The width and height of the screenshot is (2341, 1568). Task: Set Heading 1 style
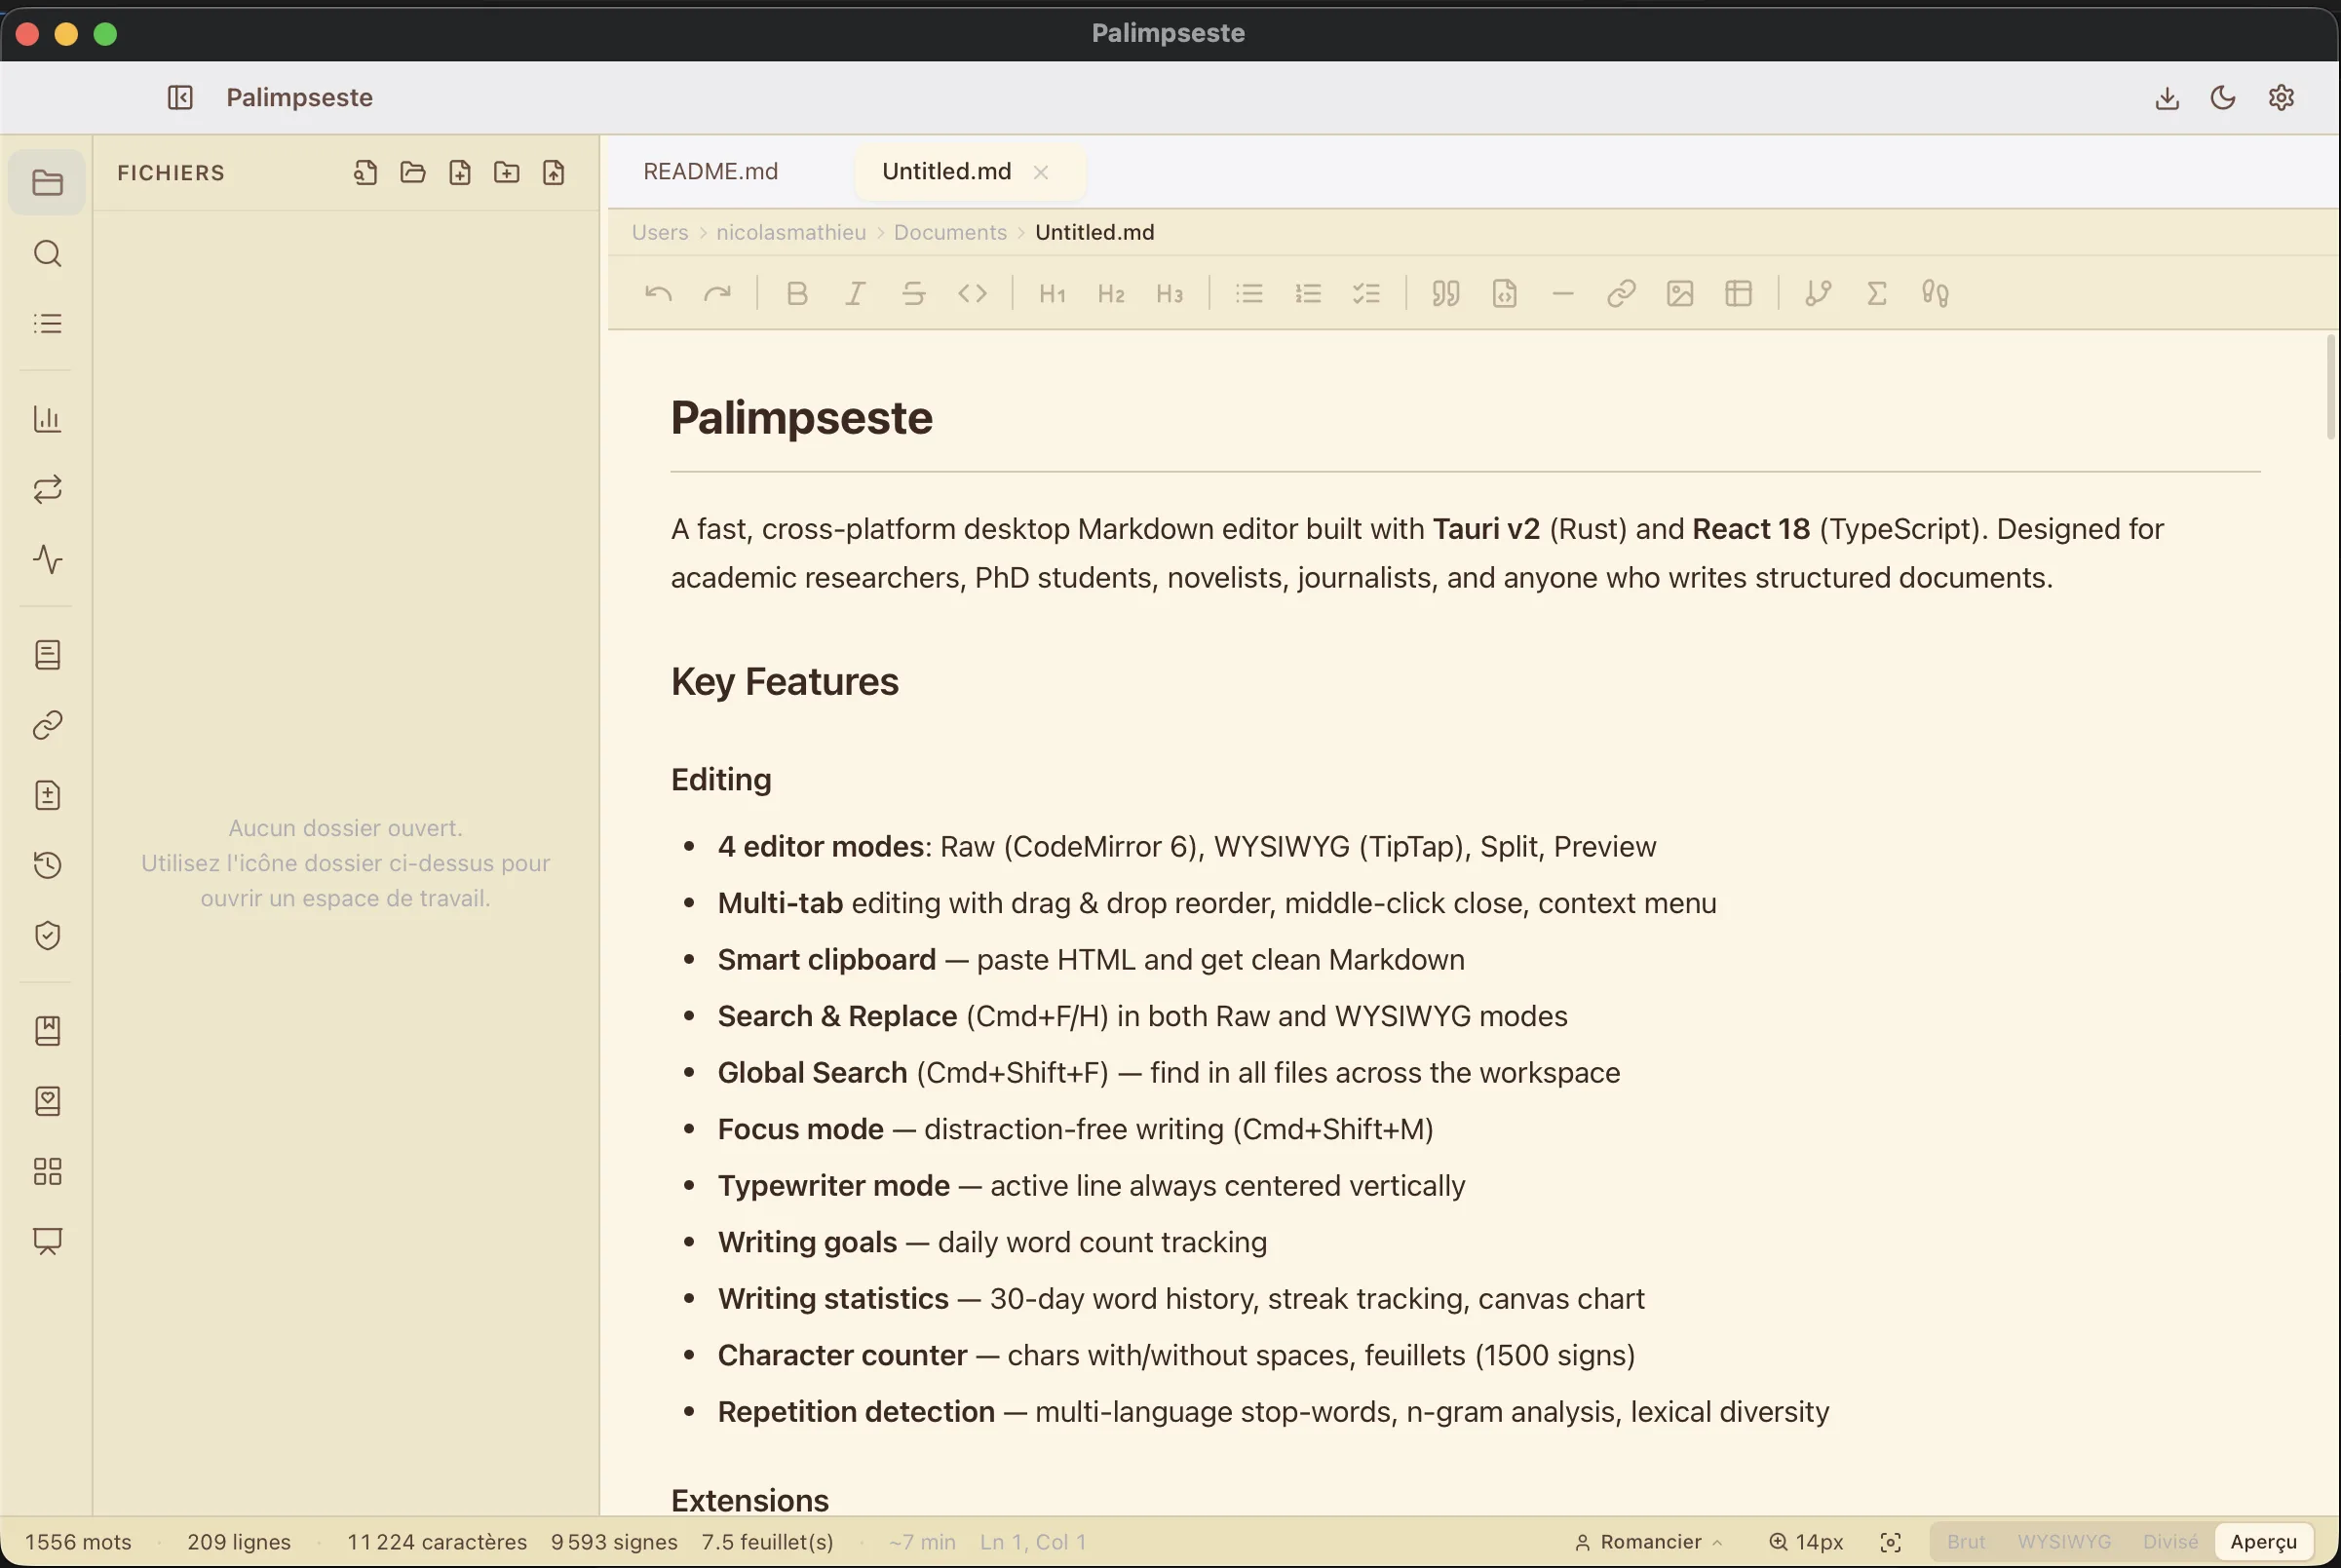pos(1051,293)
